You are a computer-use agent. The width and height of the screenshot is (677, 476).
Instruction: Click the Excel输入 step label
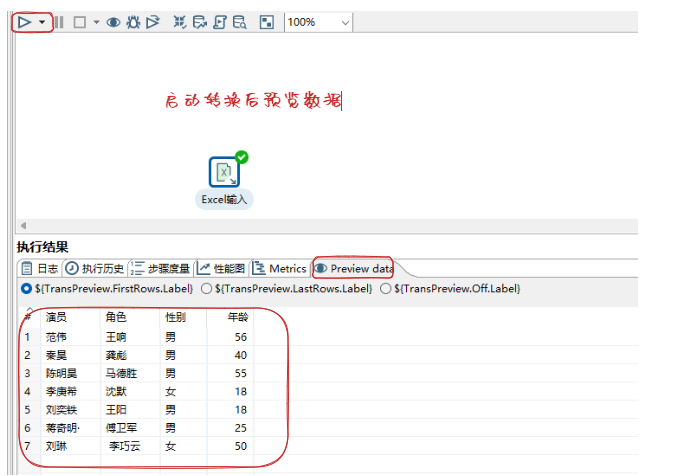click(x=224, y=200)
